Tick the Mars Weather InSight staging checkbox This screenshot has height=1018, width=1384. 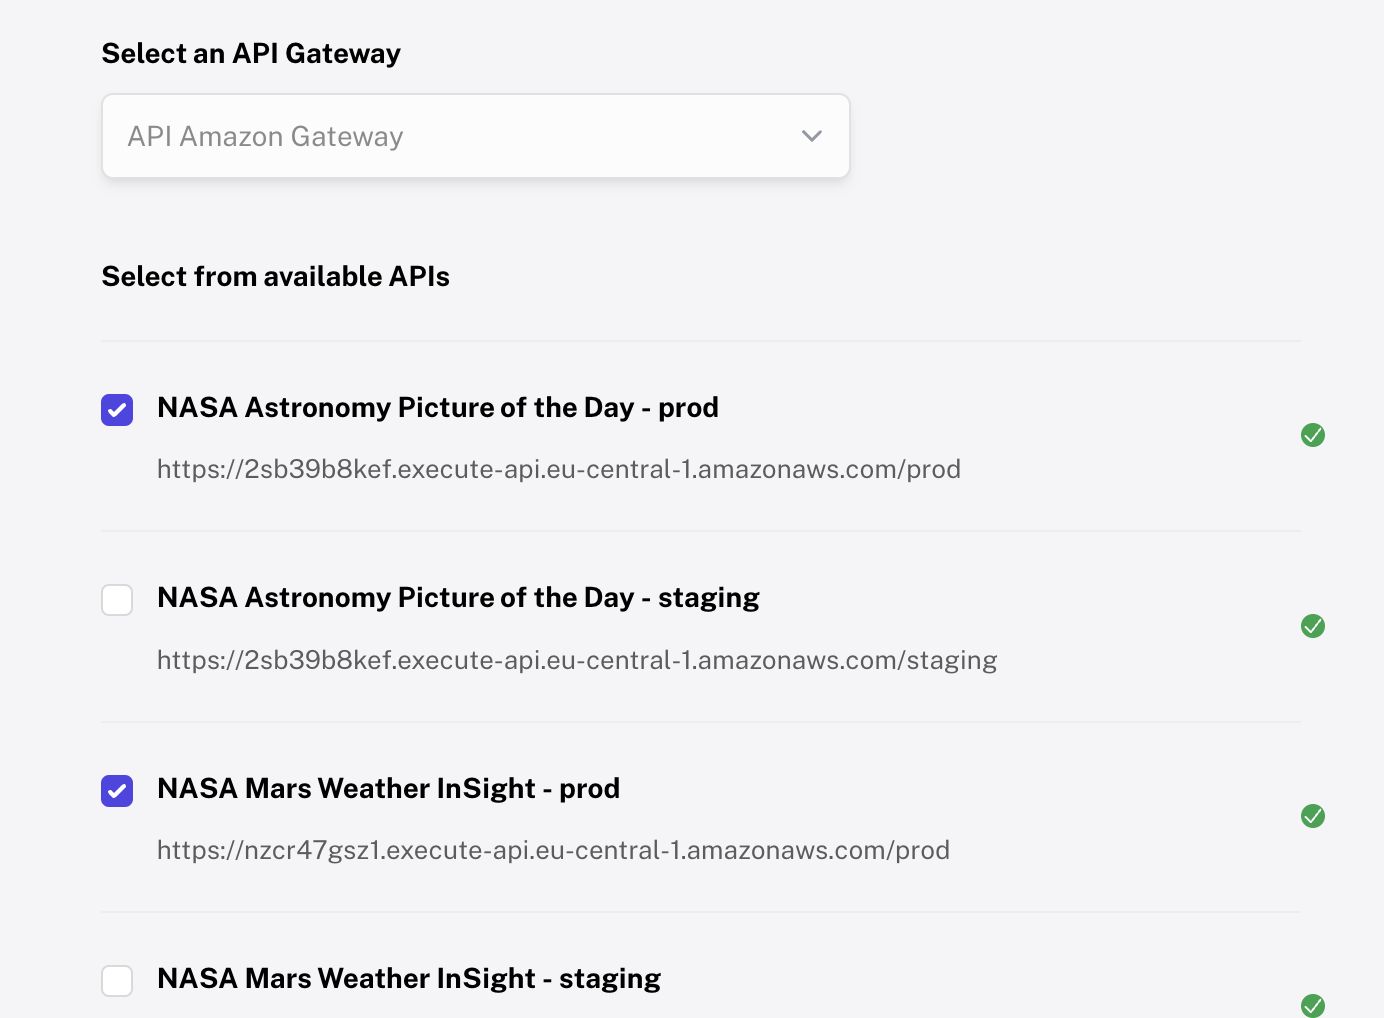tap(117, 980)
